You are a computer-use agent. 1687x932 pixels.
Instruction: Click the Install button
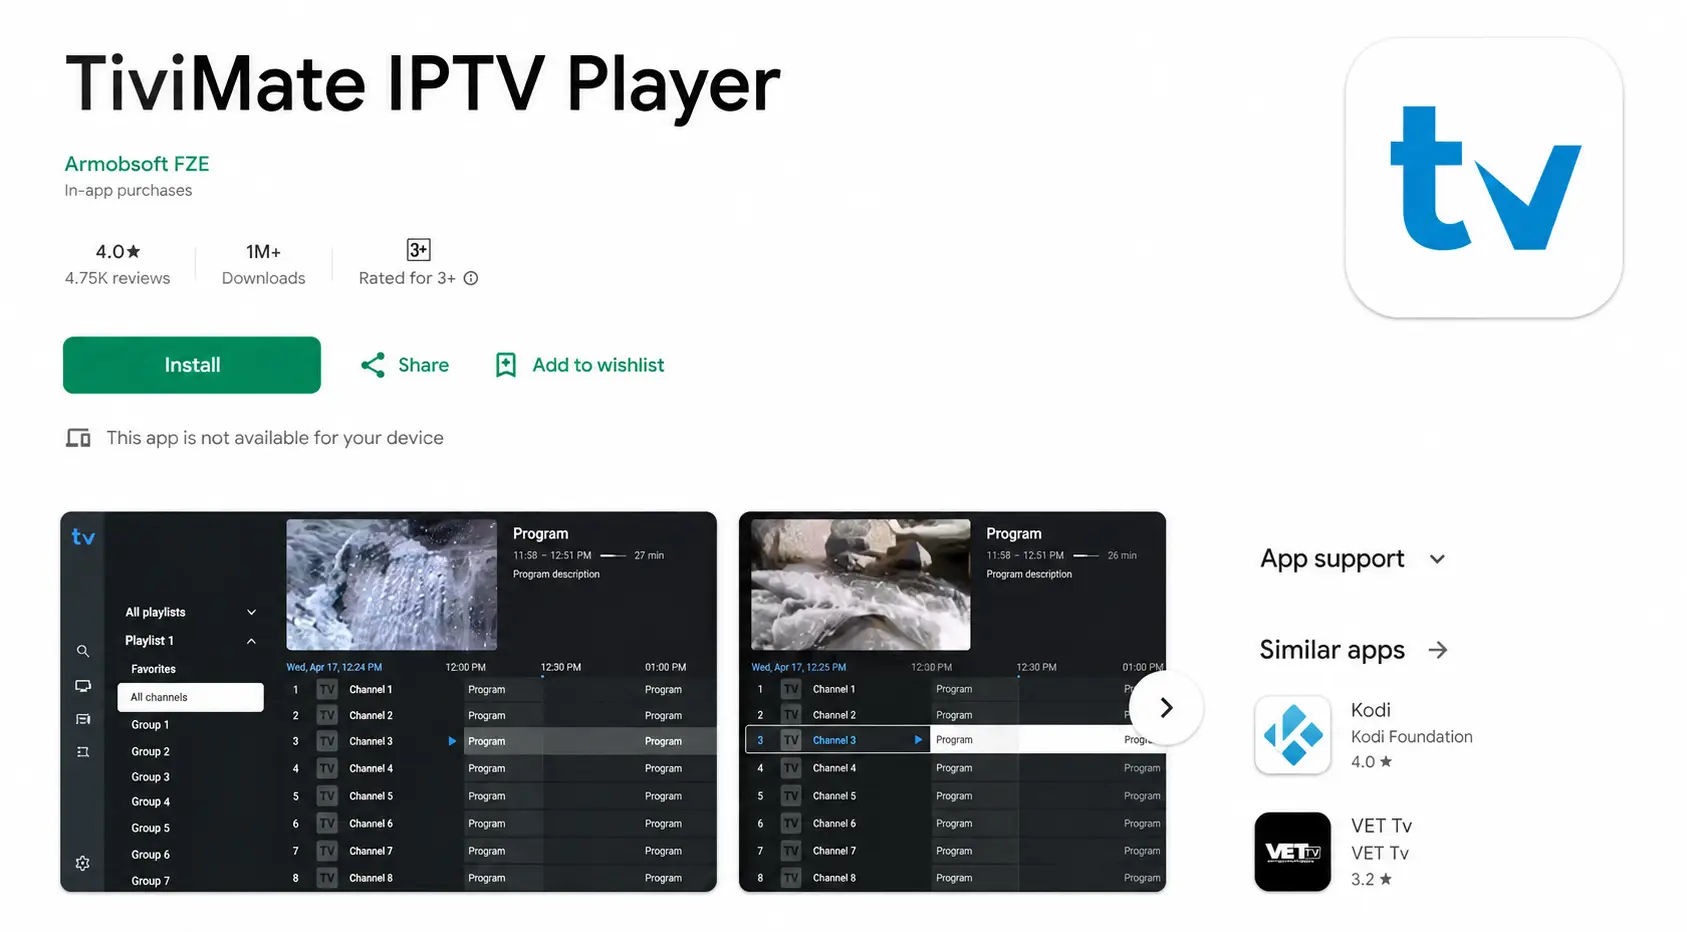click(x=192, y=365)
